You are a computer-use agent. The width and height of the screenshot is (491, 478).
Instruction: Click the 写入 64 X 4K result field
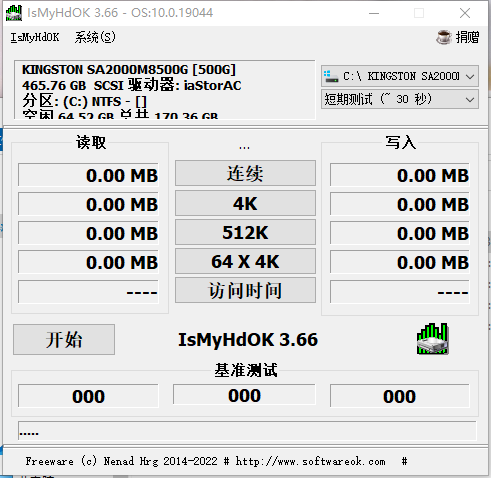coord(400,262)
